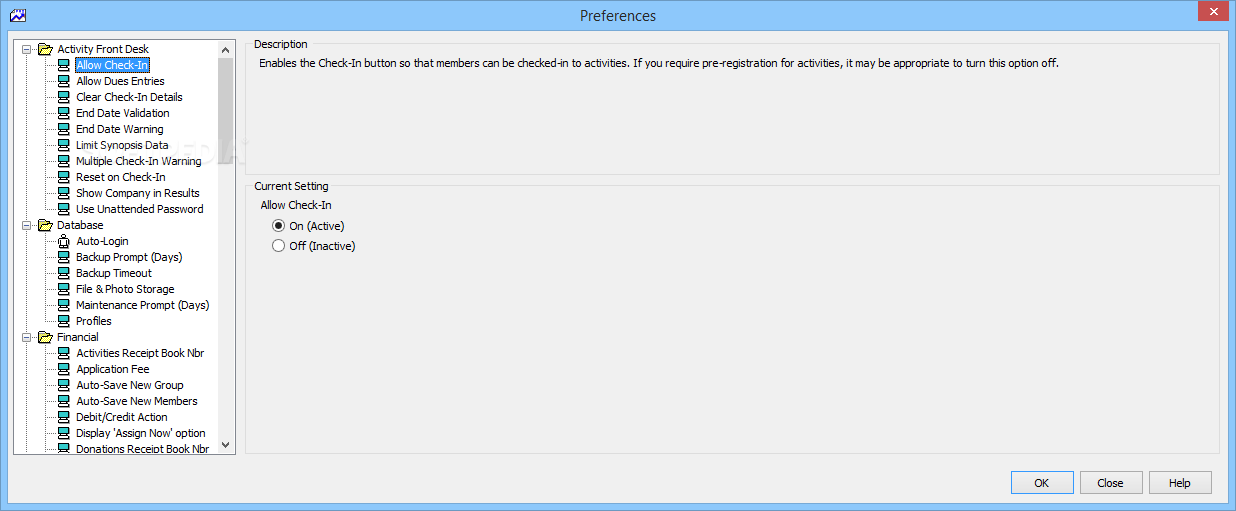Open End Date Validation setting
1236x511 pixels.
[x=123, y=113]
